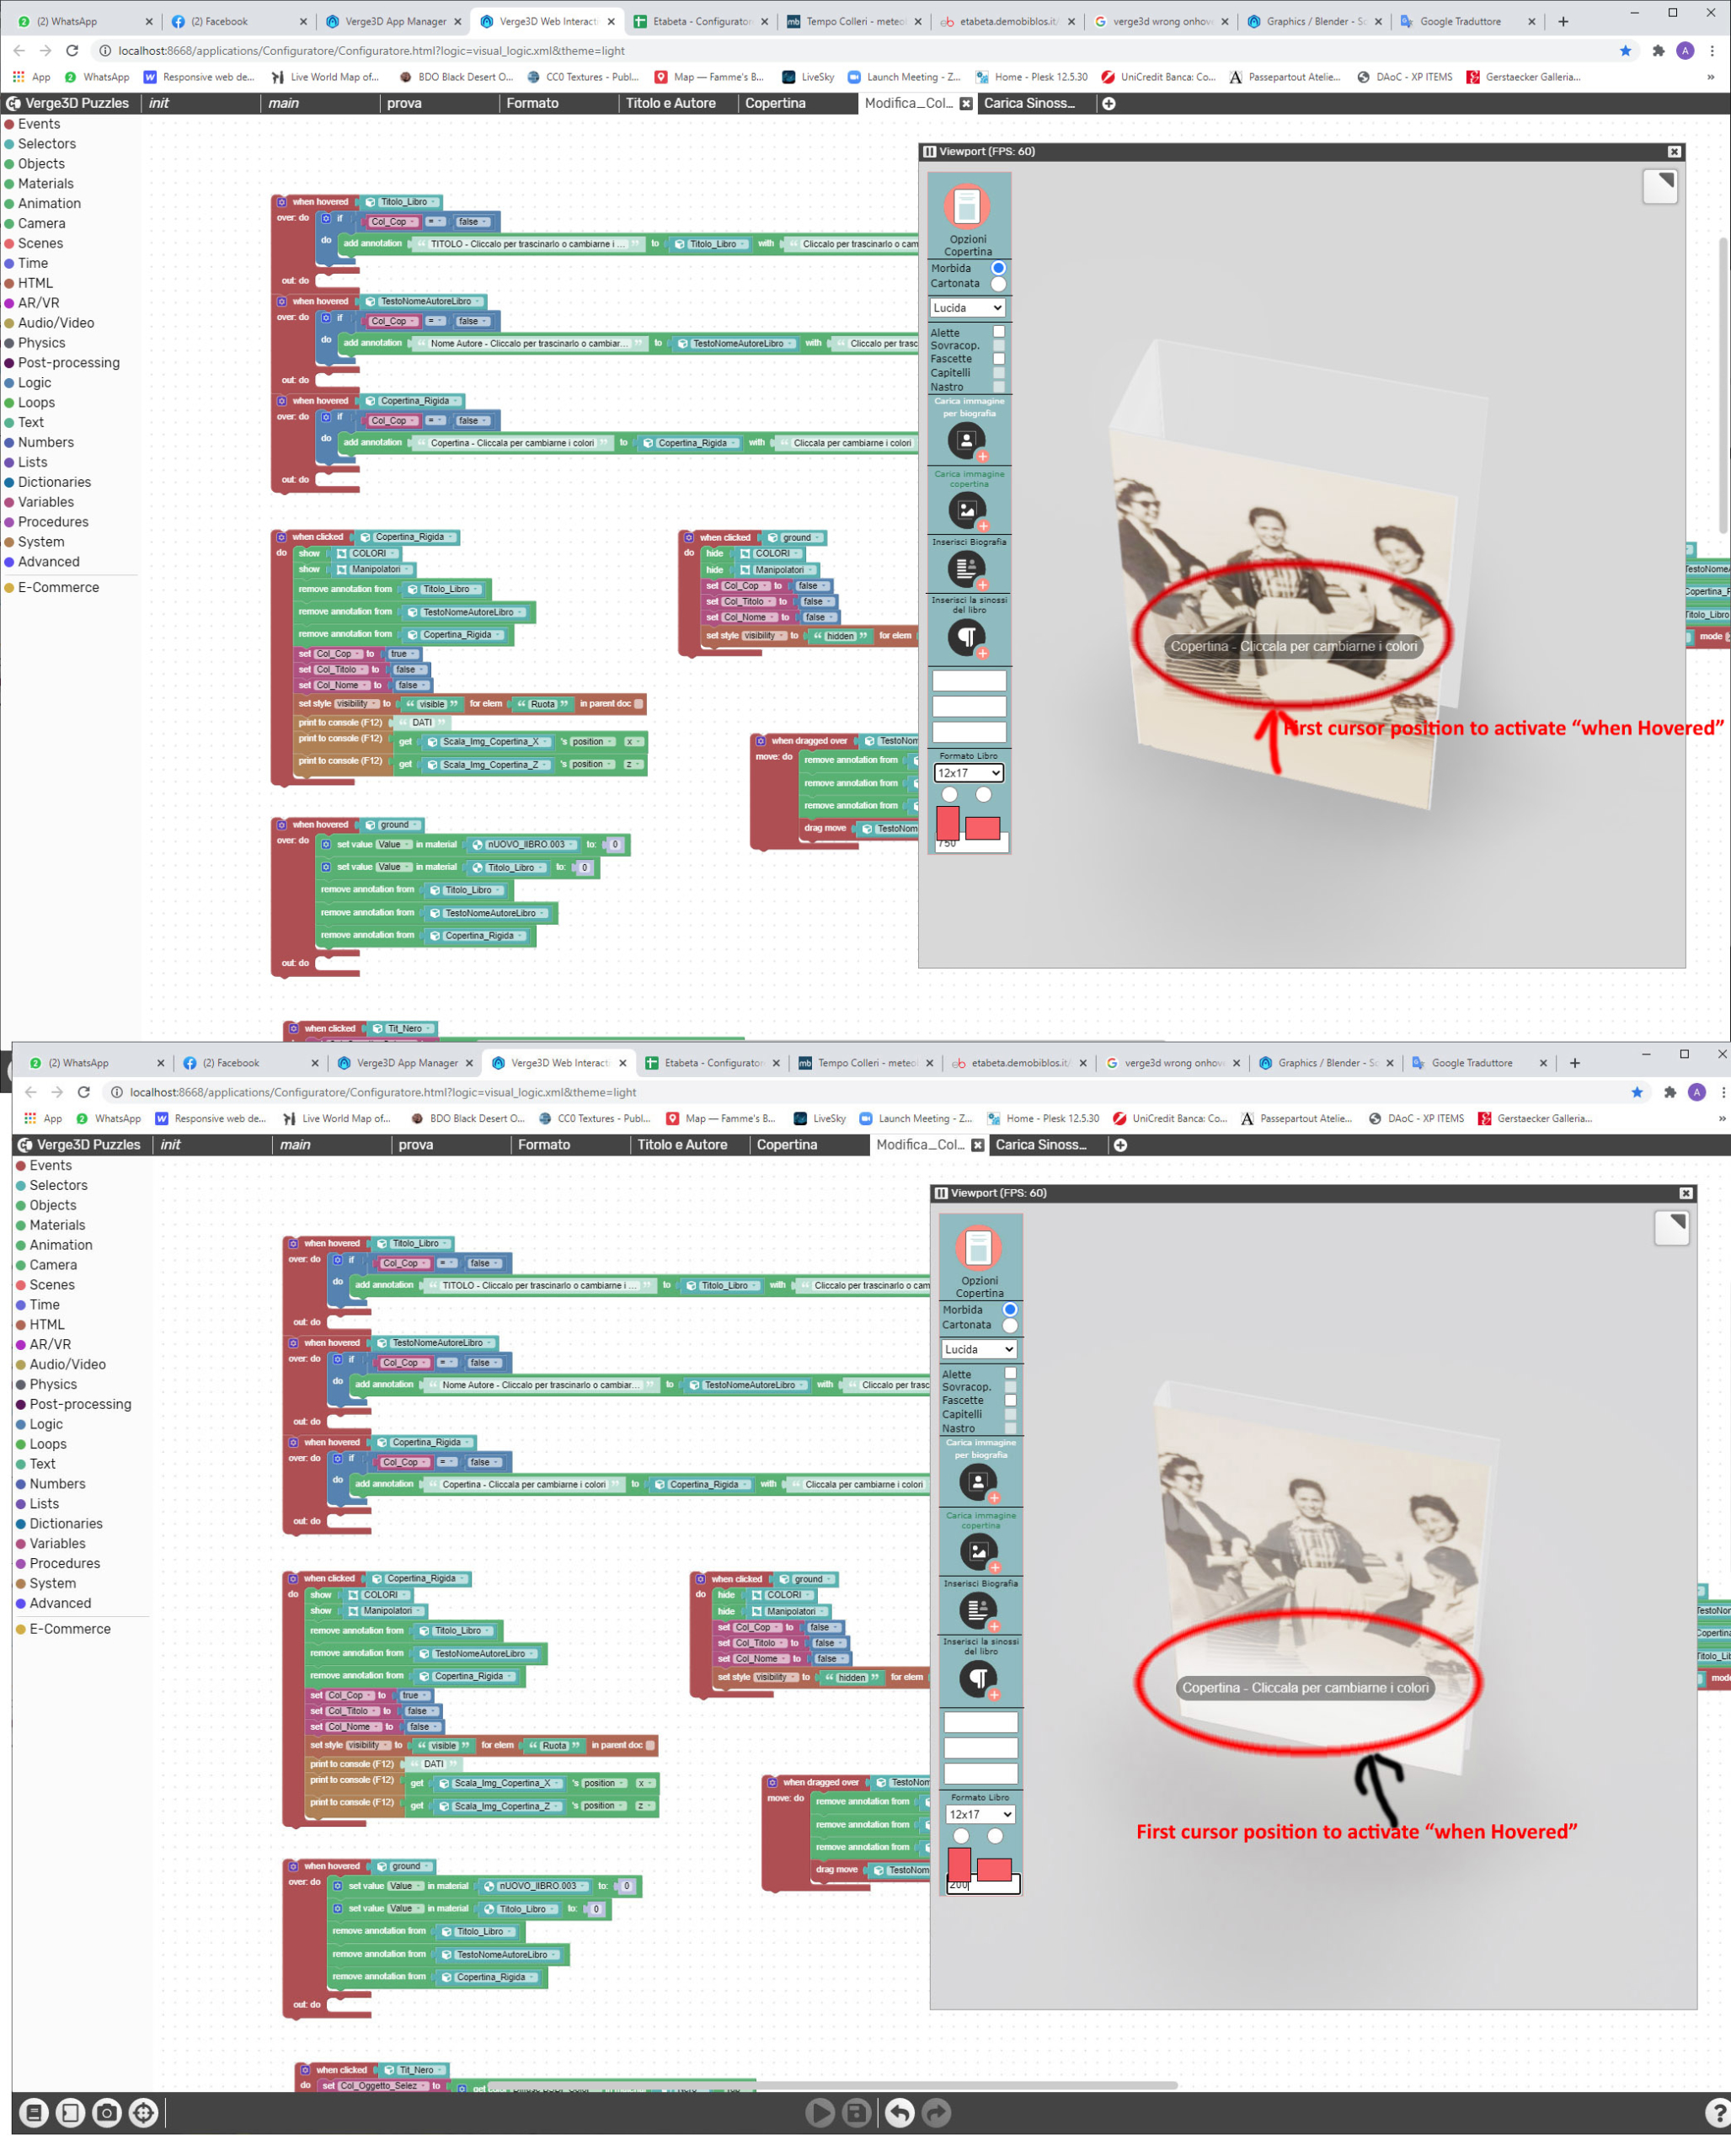Image resolution: width=1731 pixels, height=2156 pixels.
Task: Click the layout panel icon in the bottom toolbar
Action: [x=70, y=2112]
